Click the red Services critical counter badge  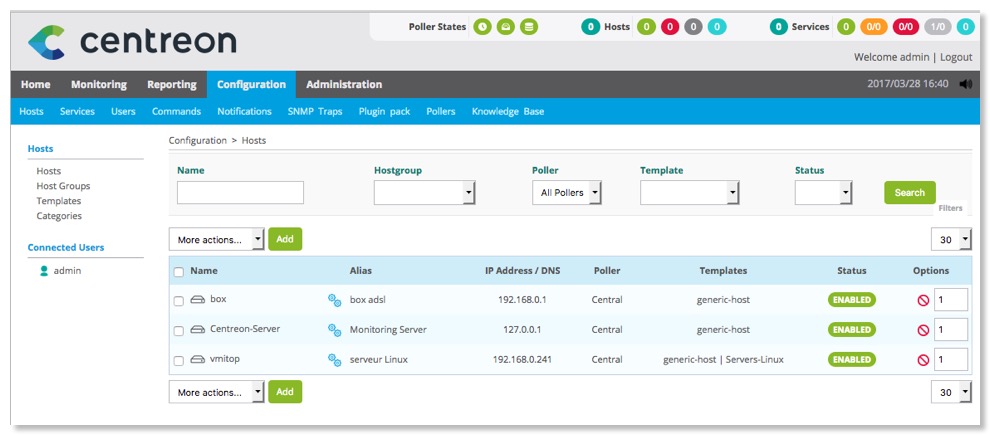[906, 27]
